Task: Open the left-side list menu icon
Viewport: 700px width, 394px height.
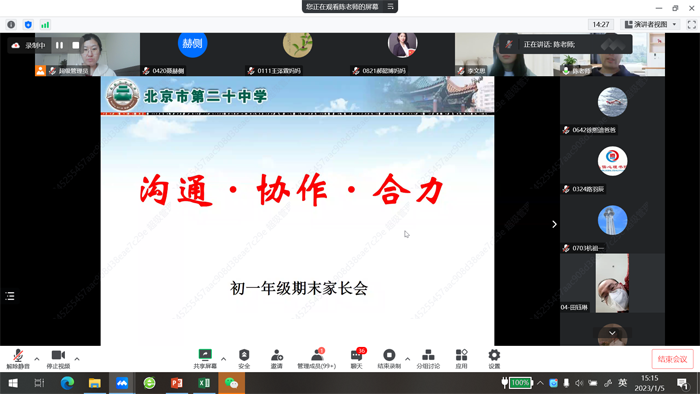Action: point(10,296)
